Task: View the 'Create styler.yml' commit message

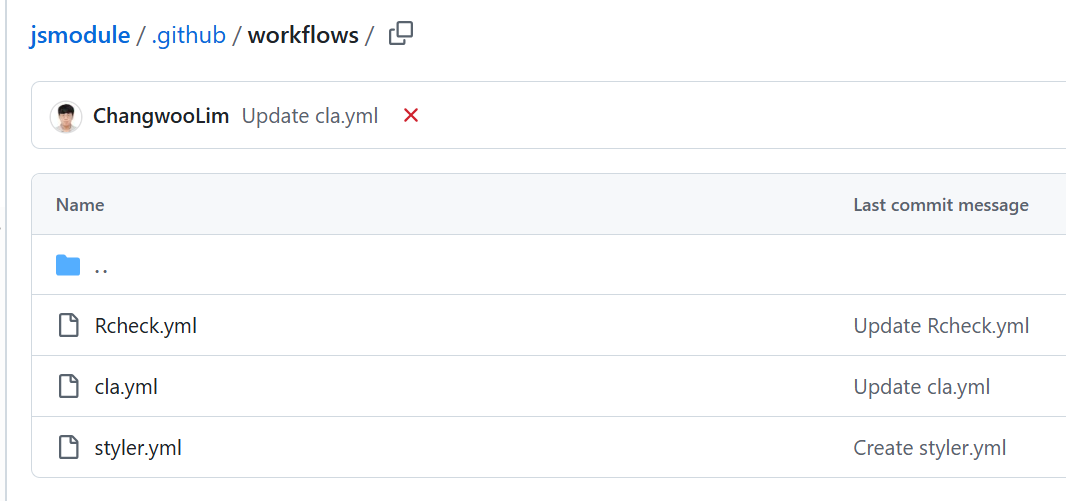Action: 929,448
